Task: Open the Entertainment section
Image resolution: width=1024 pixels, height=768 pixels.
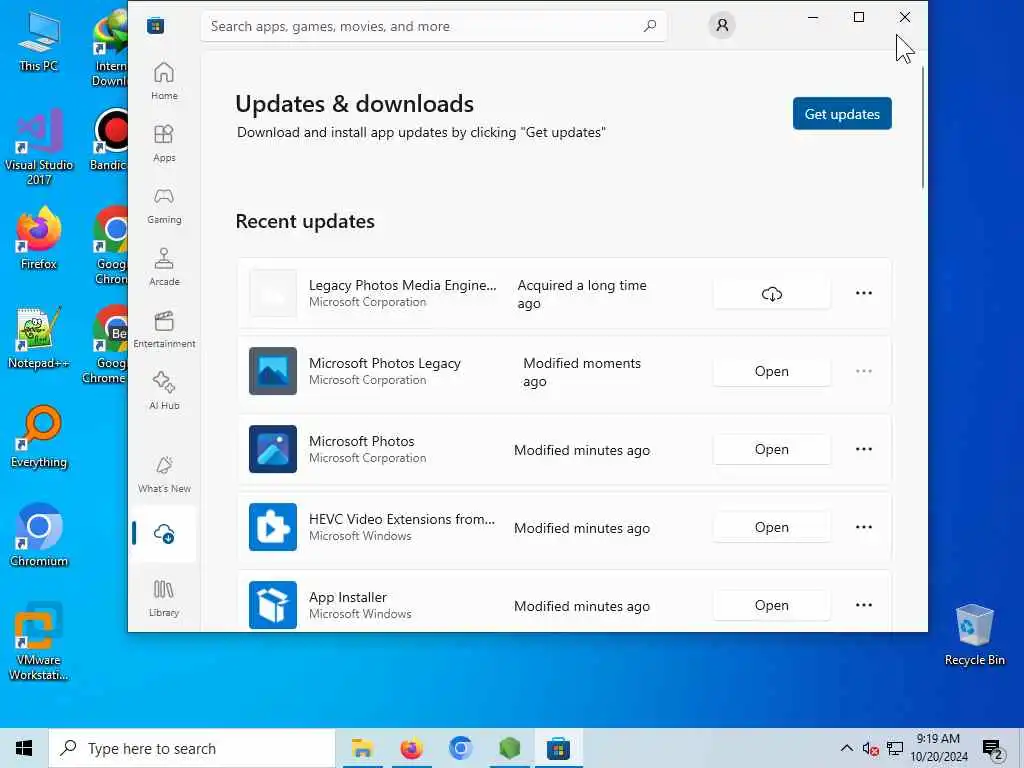Action: 164,329
